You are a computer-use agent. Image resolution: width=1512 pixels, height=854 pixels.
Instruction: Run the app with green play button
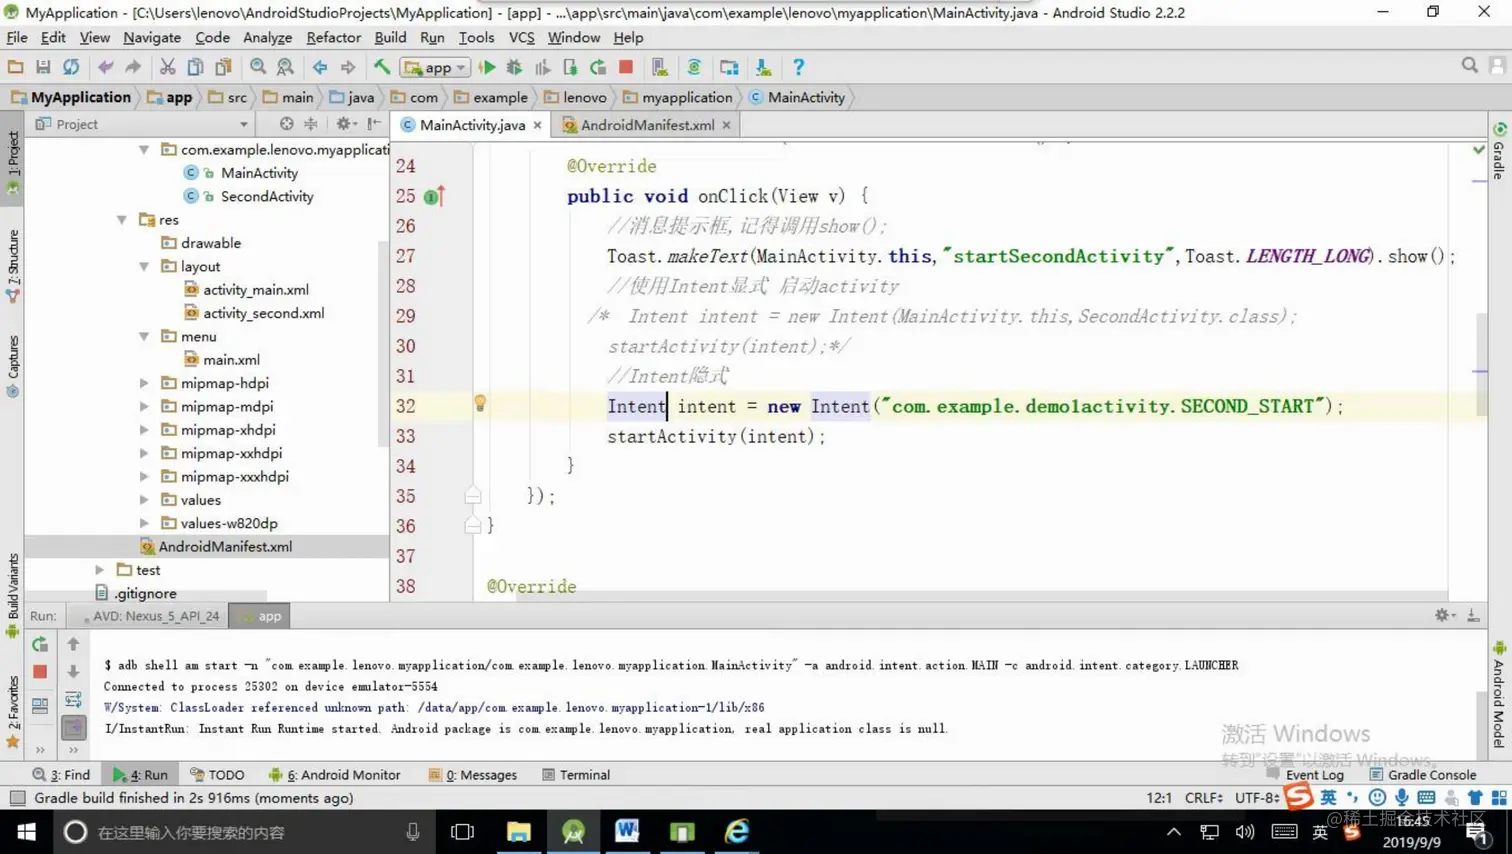tap(487, 67)
